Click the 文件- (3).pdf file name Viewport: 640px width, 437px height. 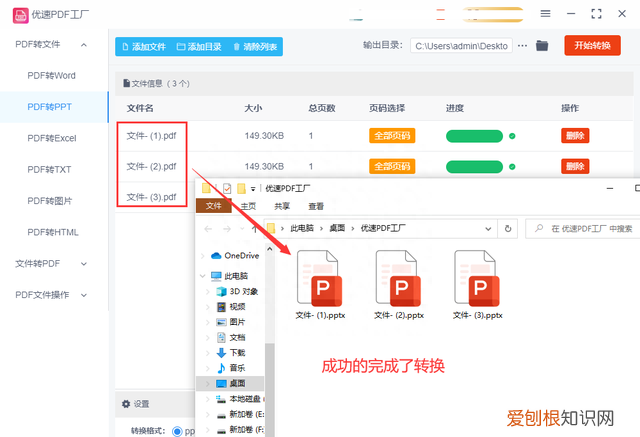(x=151, y=197)
